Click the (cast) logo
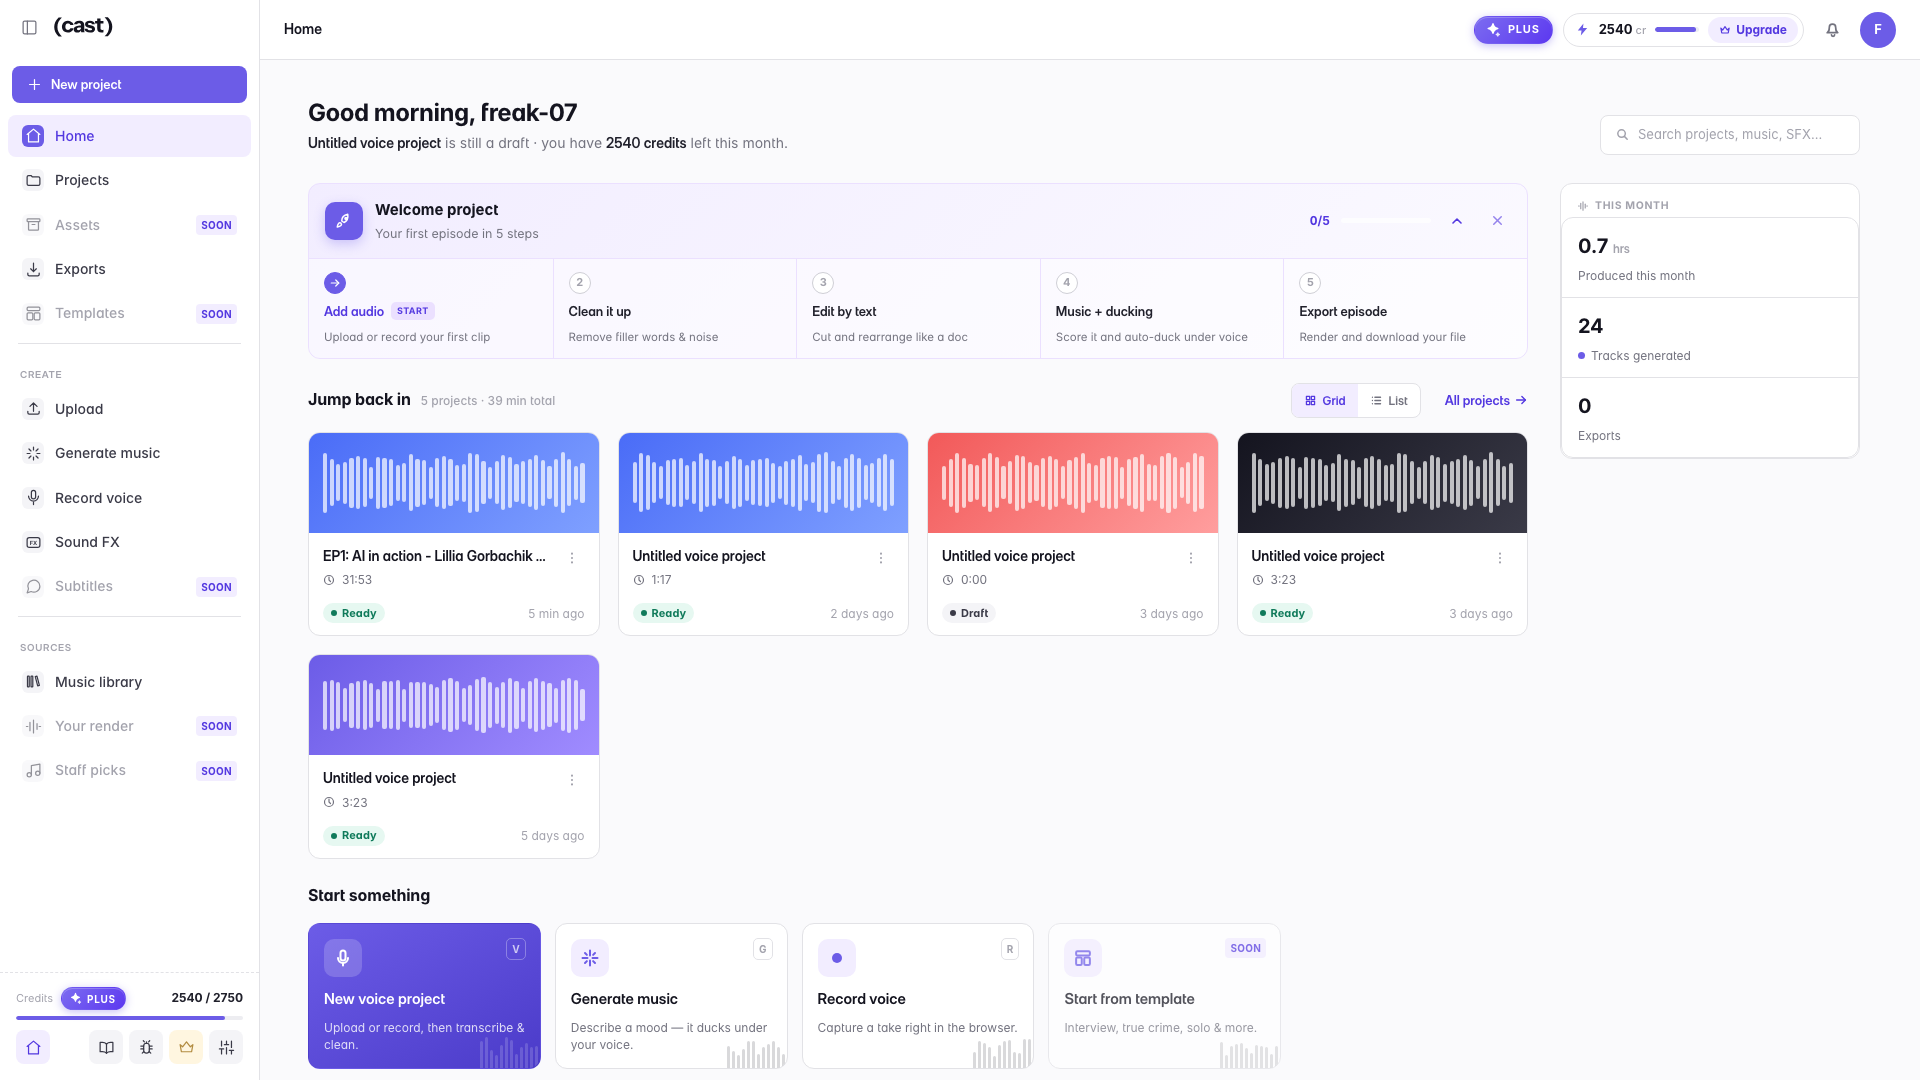This screenshot has width=1920, height=1080. pos(83,26)
